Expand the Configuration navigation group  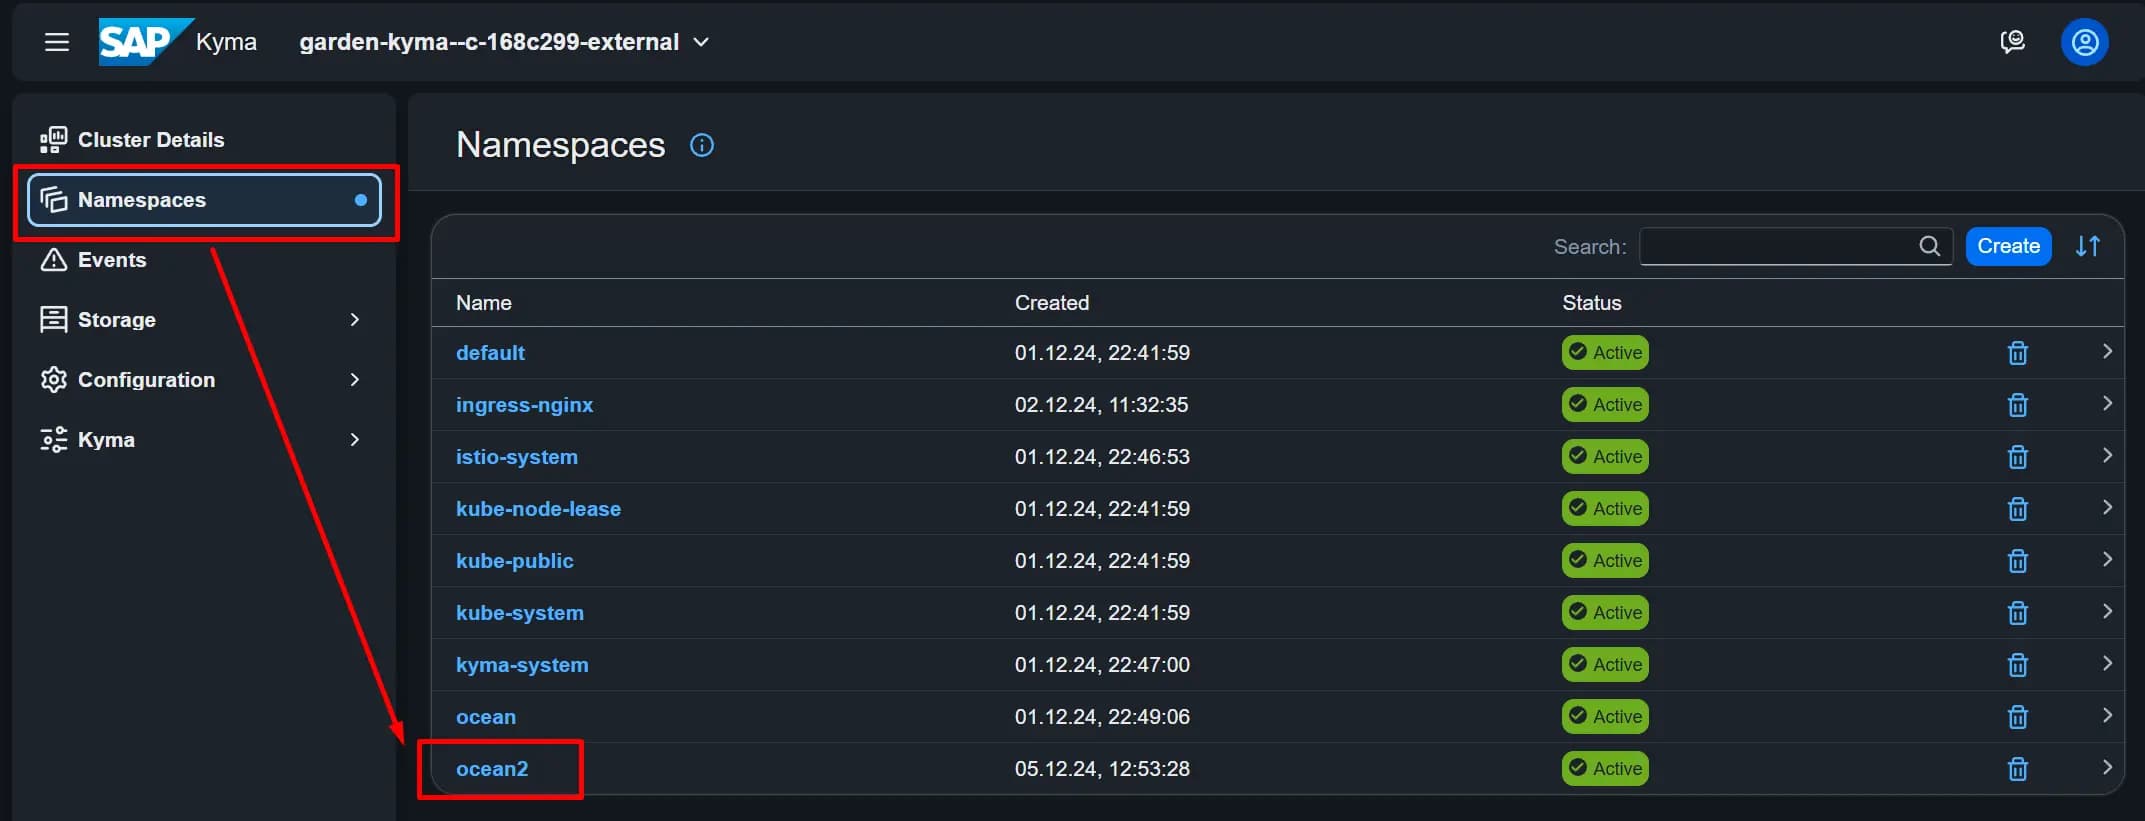pos(354,379)
